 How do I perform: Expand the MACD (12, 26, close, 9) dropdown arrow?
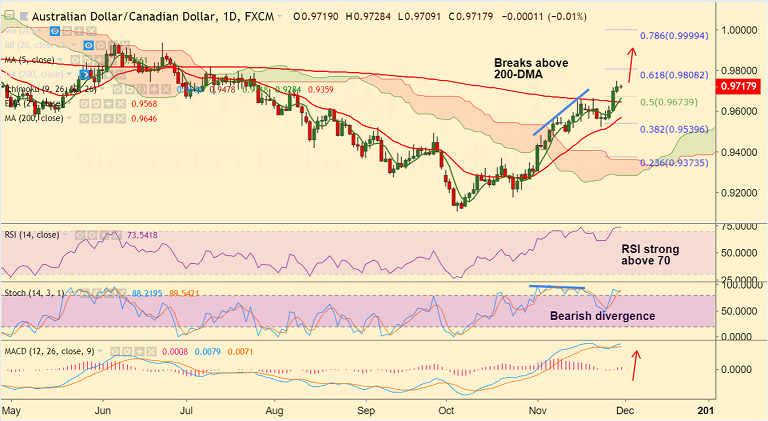click(100, 351)
